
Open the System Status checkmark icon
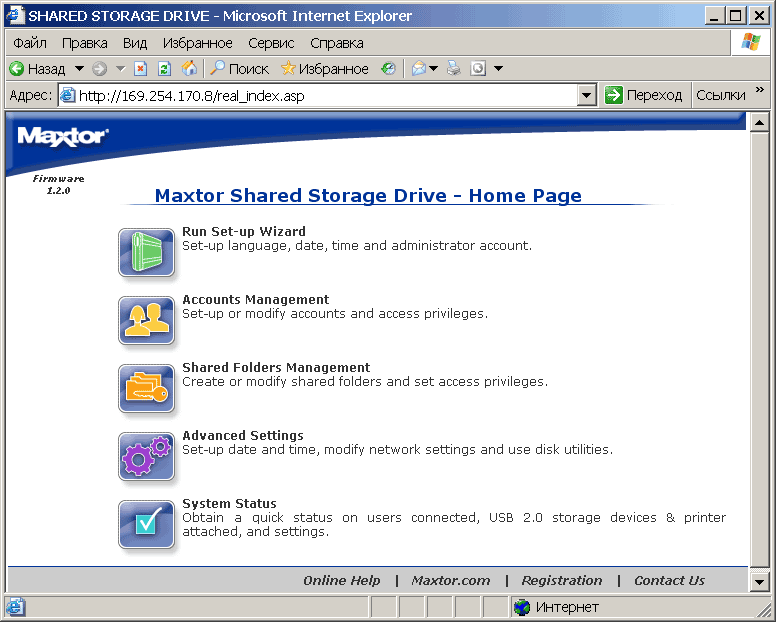(x=146, y=525)
